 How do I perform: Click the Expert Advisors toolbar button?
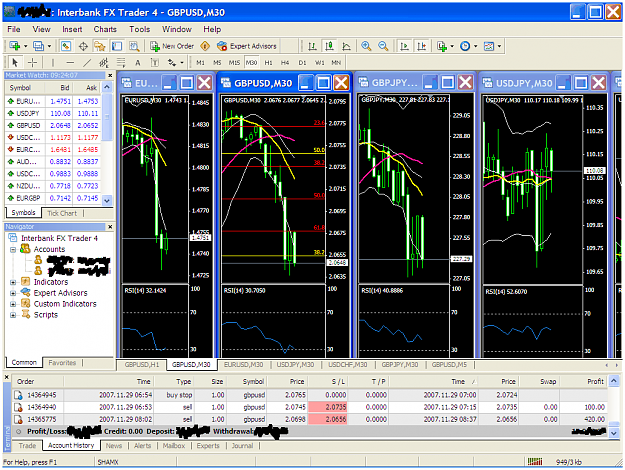pyautogui.click(x=247, y=46)
